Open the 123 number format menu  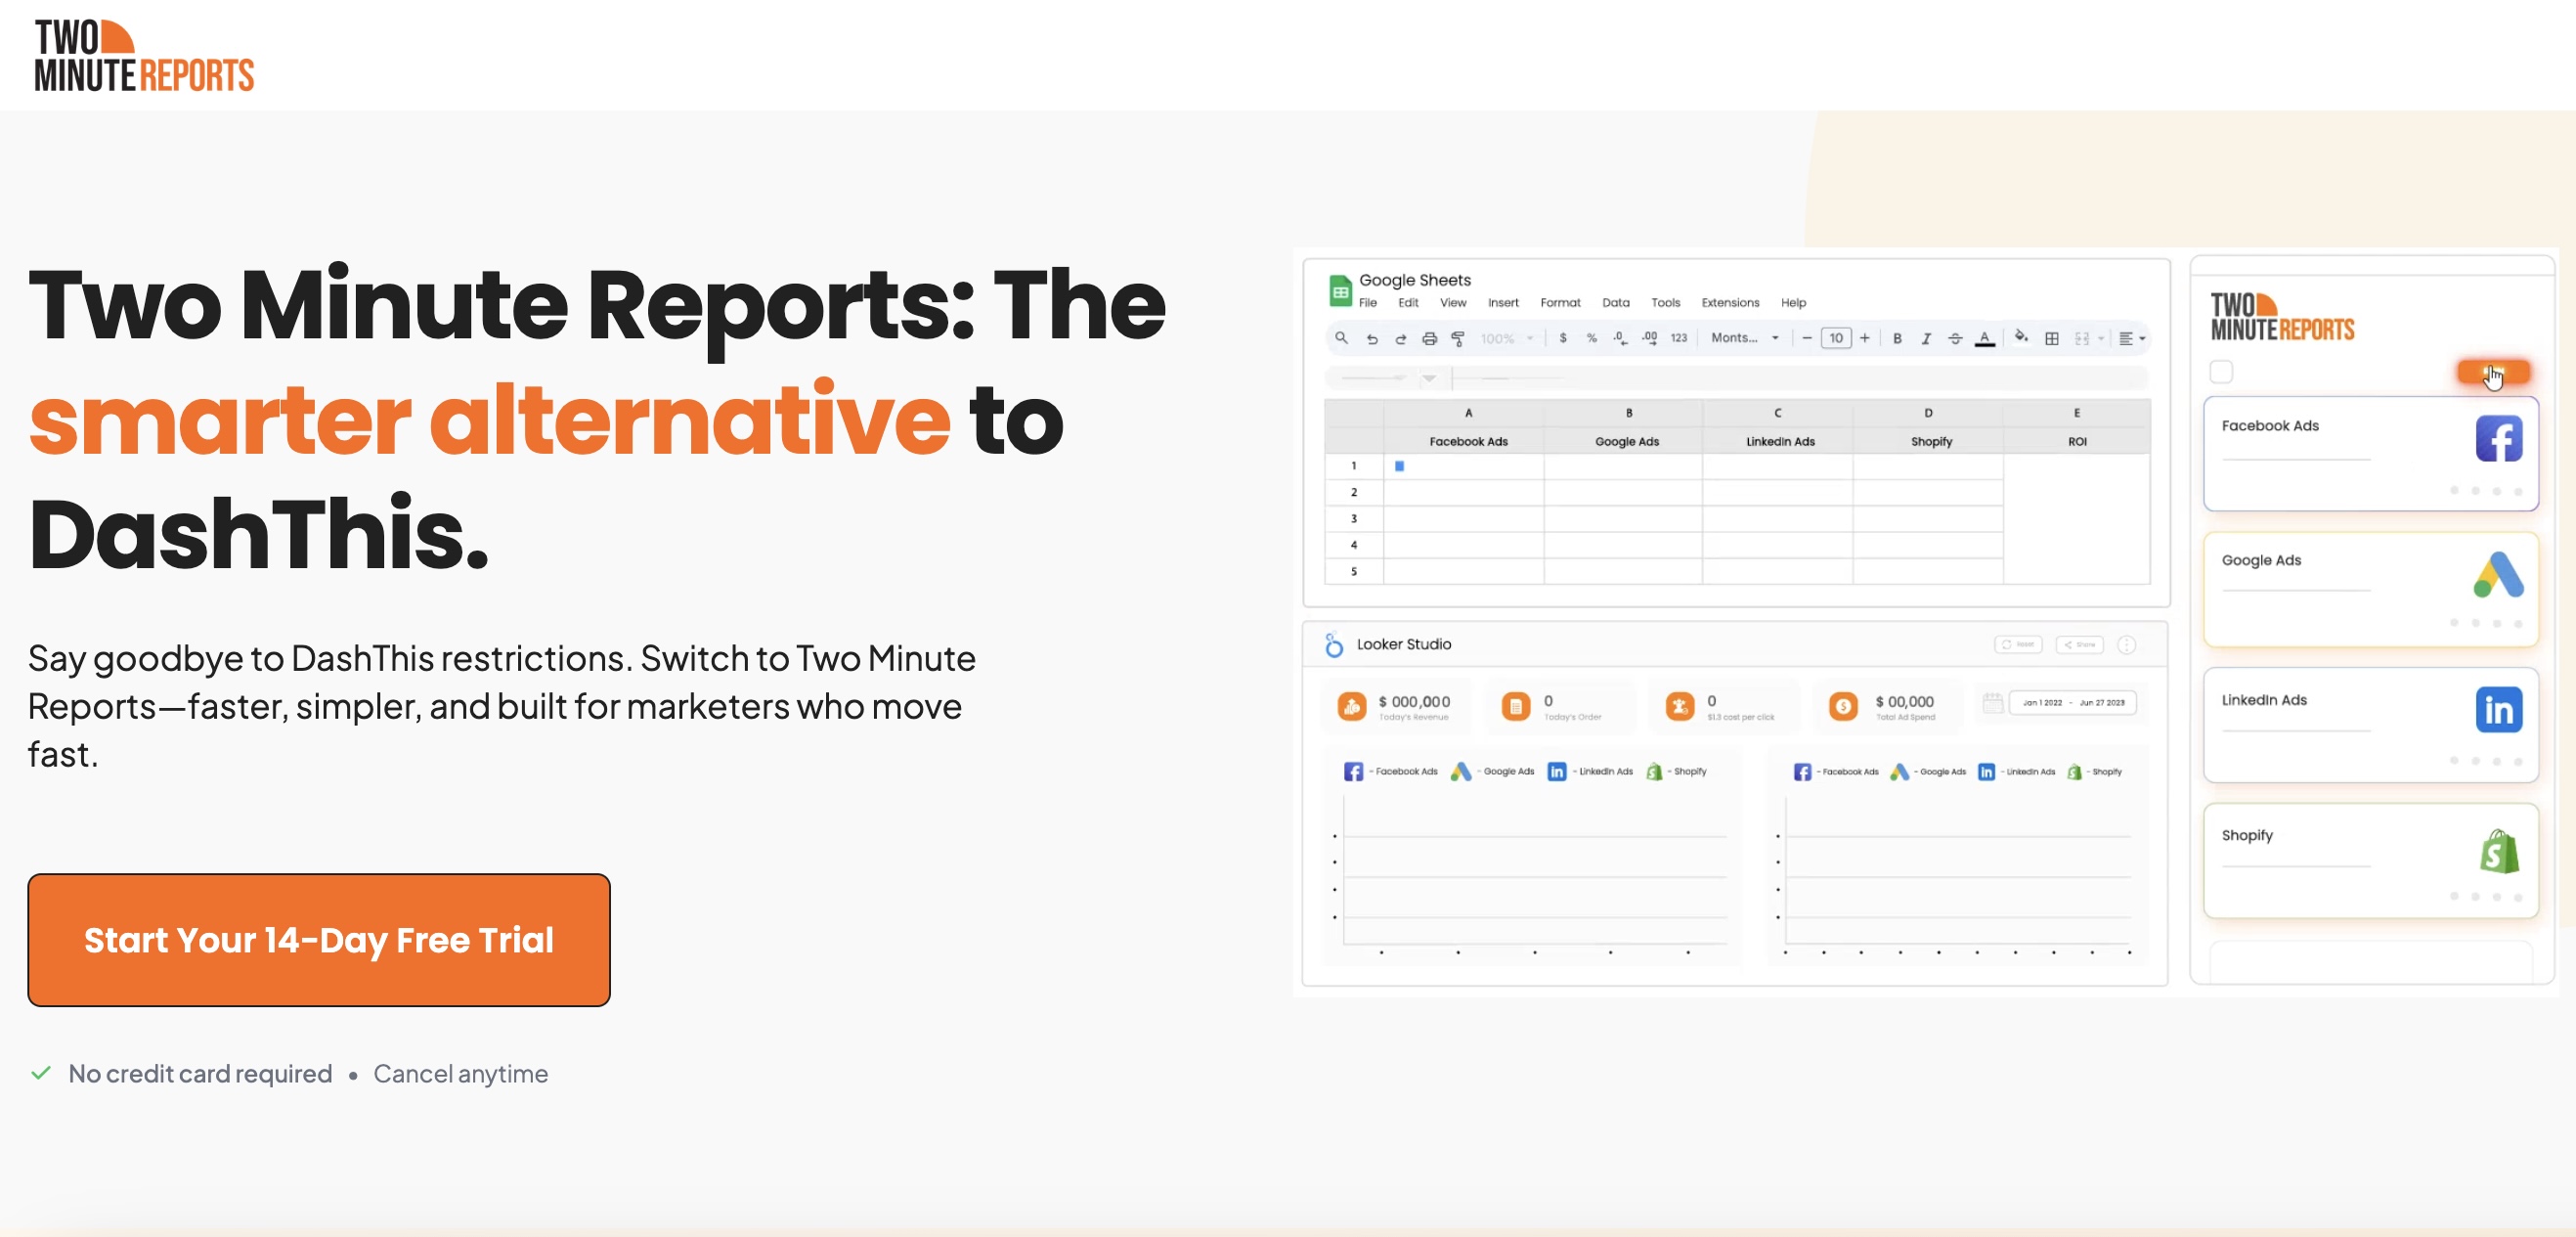coord(1679,338)
